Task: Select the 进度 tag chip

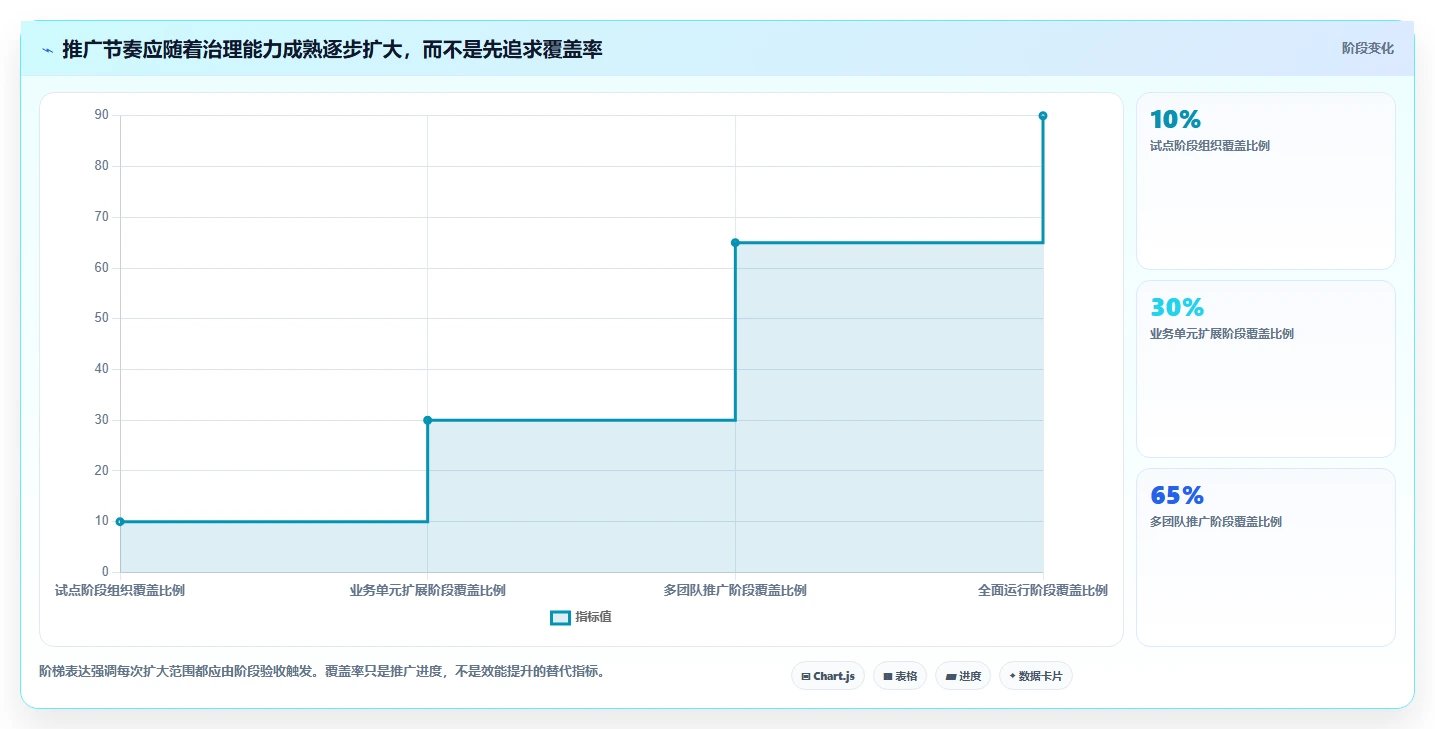Action: click(963, 676)
